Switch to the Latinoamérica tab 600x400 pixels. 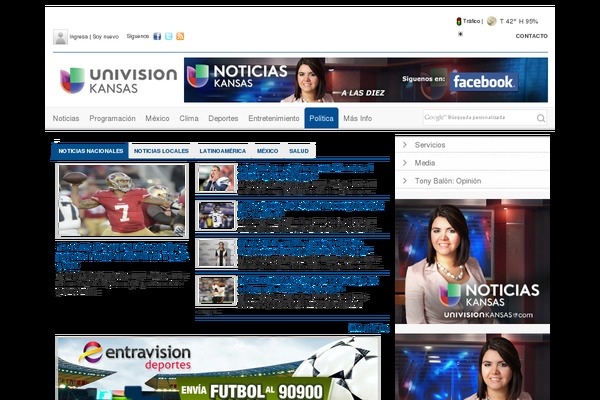tap(222, 151)
